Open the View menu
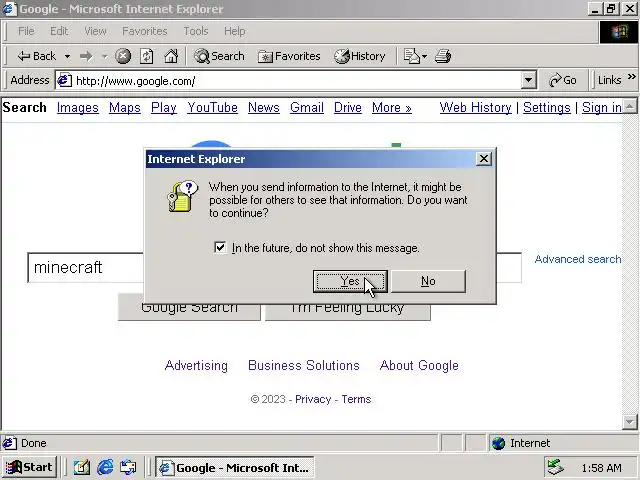 point(96,31)
